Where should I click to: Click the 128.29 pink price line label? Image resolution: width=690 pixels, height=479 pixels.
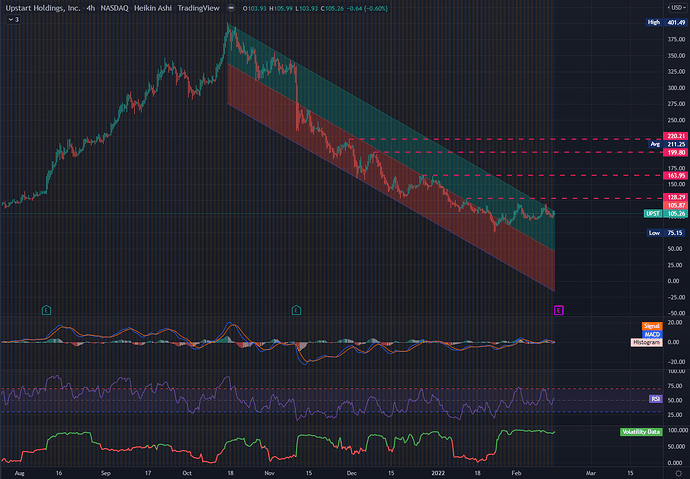675,197
